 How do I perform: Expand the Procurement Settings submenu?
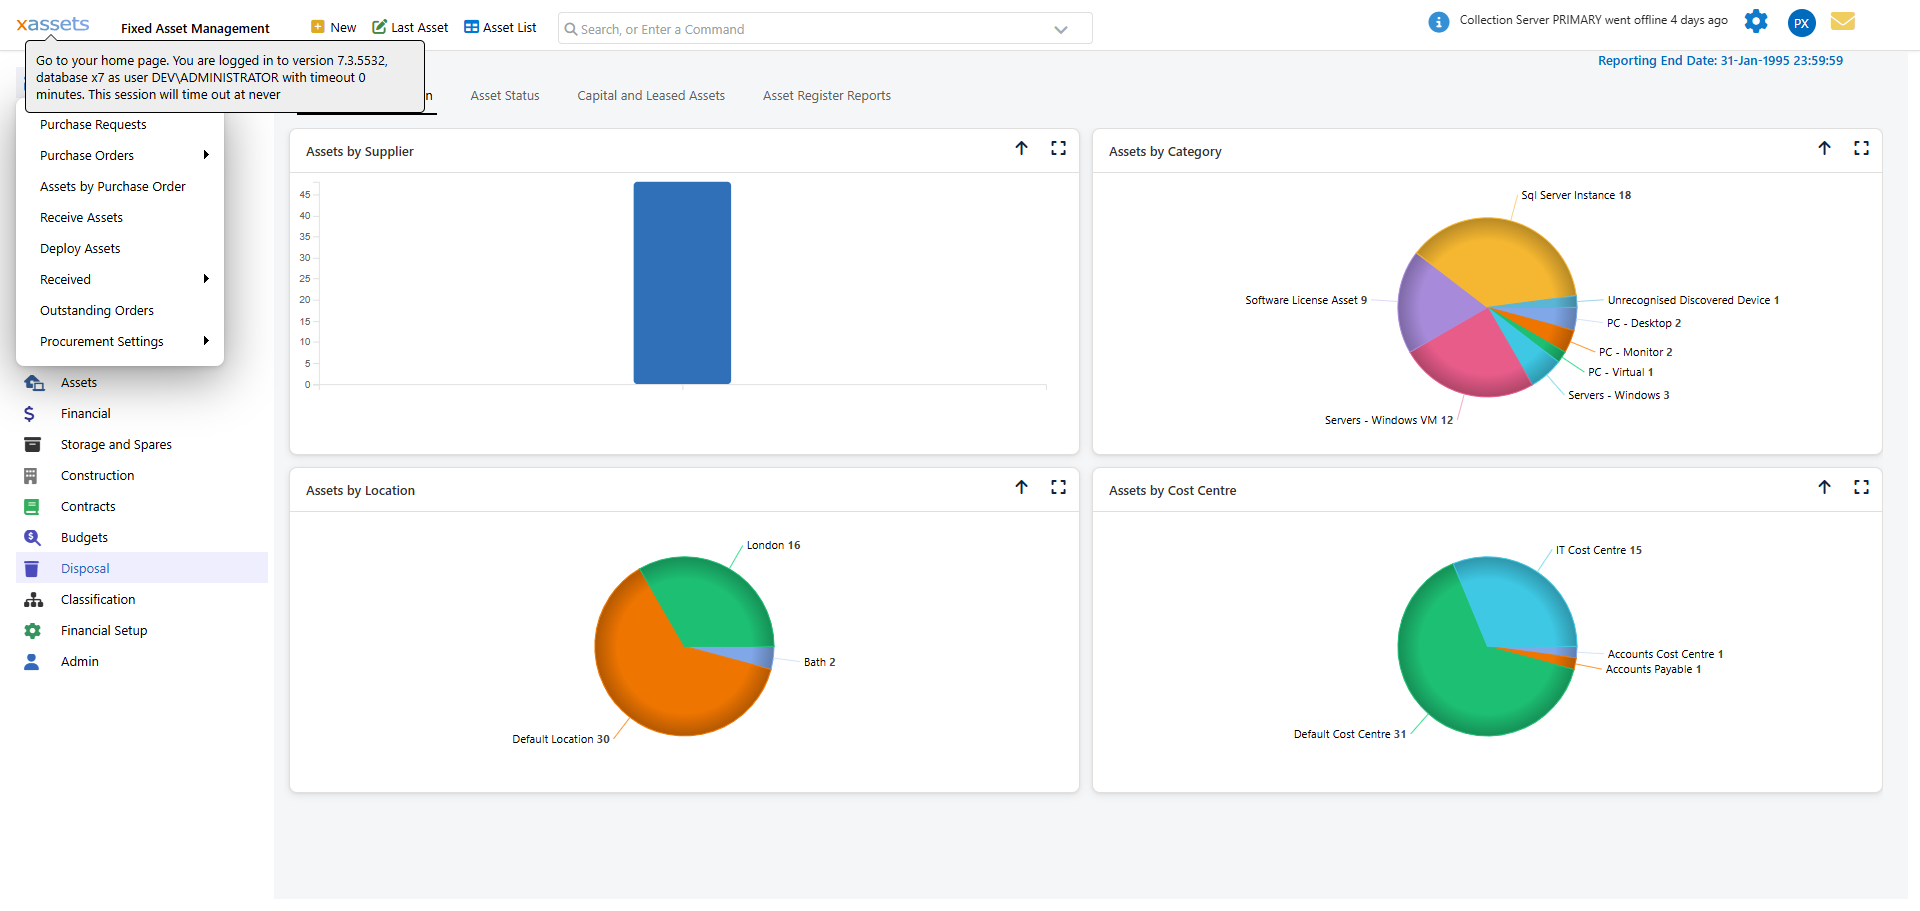pyautogui.click(x=205, y=341)
